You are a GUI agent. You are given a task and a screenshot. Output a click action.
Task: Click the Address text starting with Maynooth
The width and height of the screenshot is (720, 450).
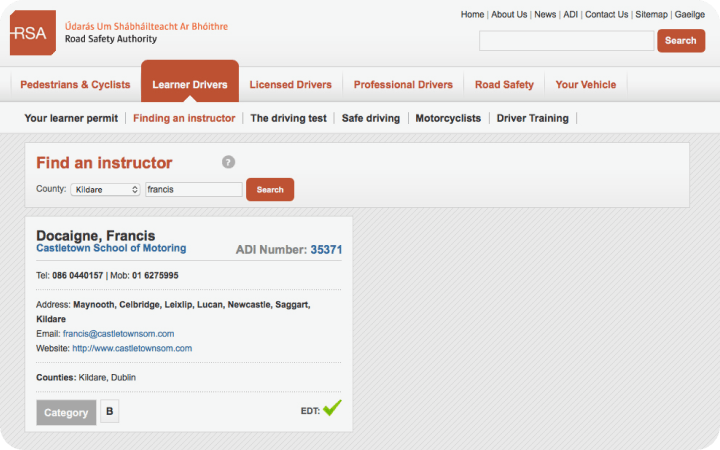coord(173,311)
